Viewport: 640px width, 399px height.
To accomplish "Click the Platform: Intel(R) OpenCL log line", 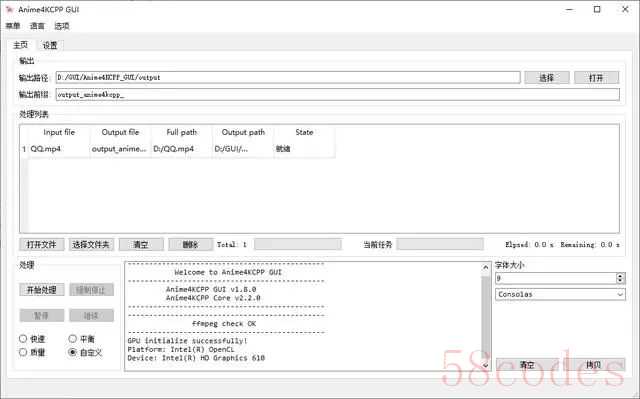I will [x=181, y=349].
